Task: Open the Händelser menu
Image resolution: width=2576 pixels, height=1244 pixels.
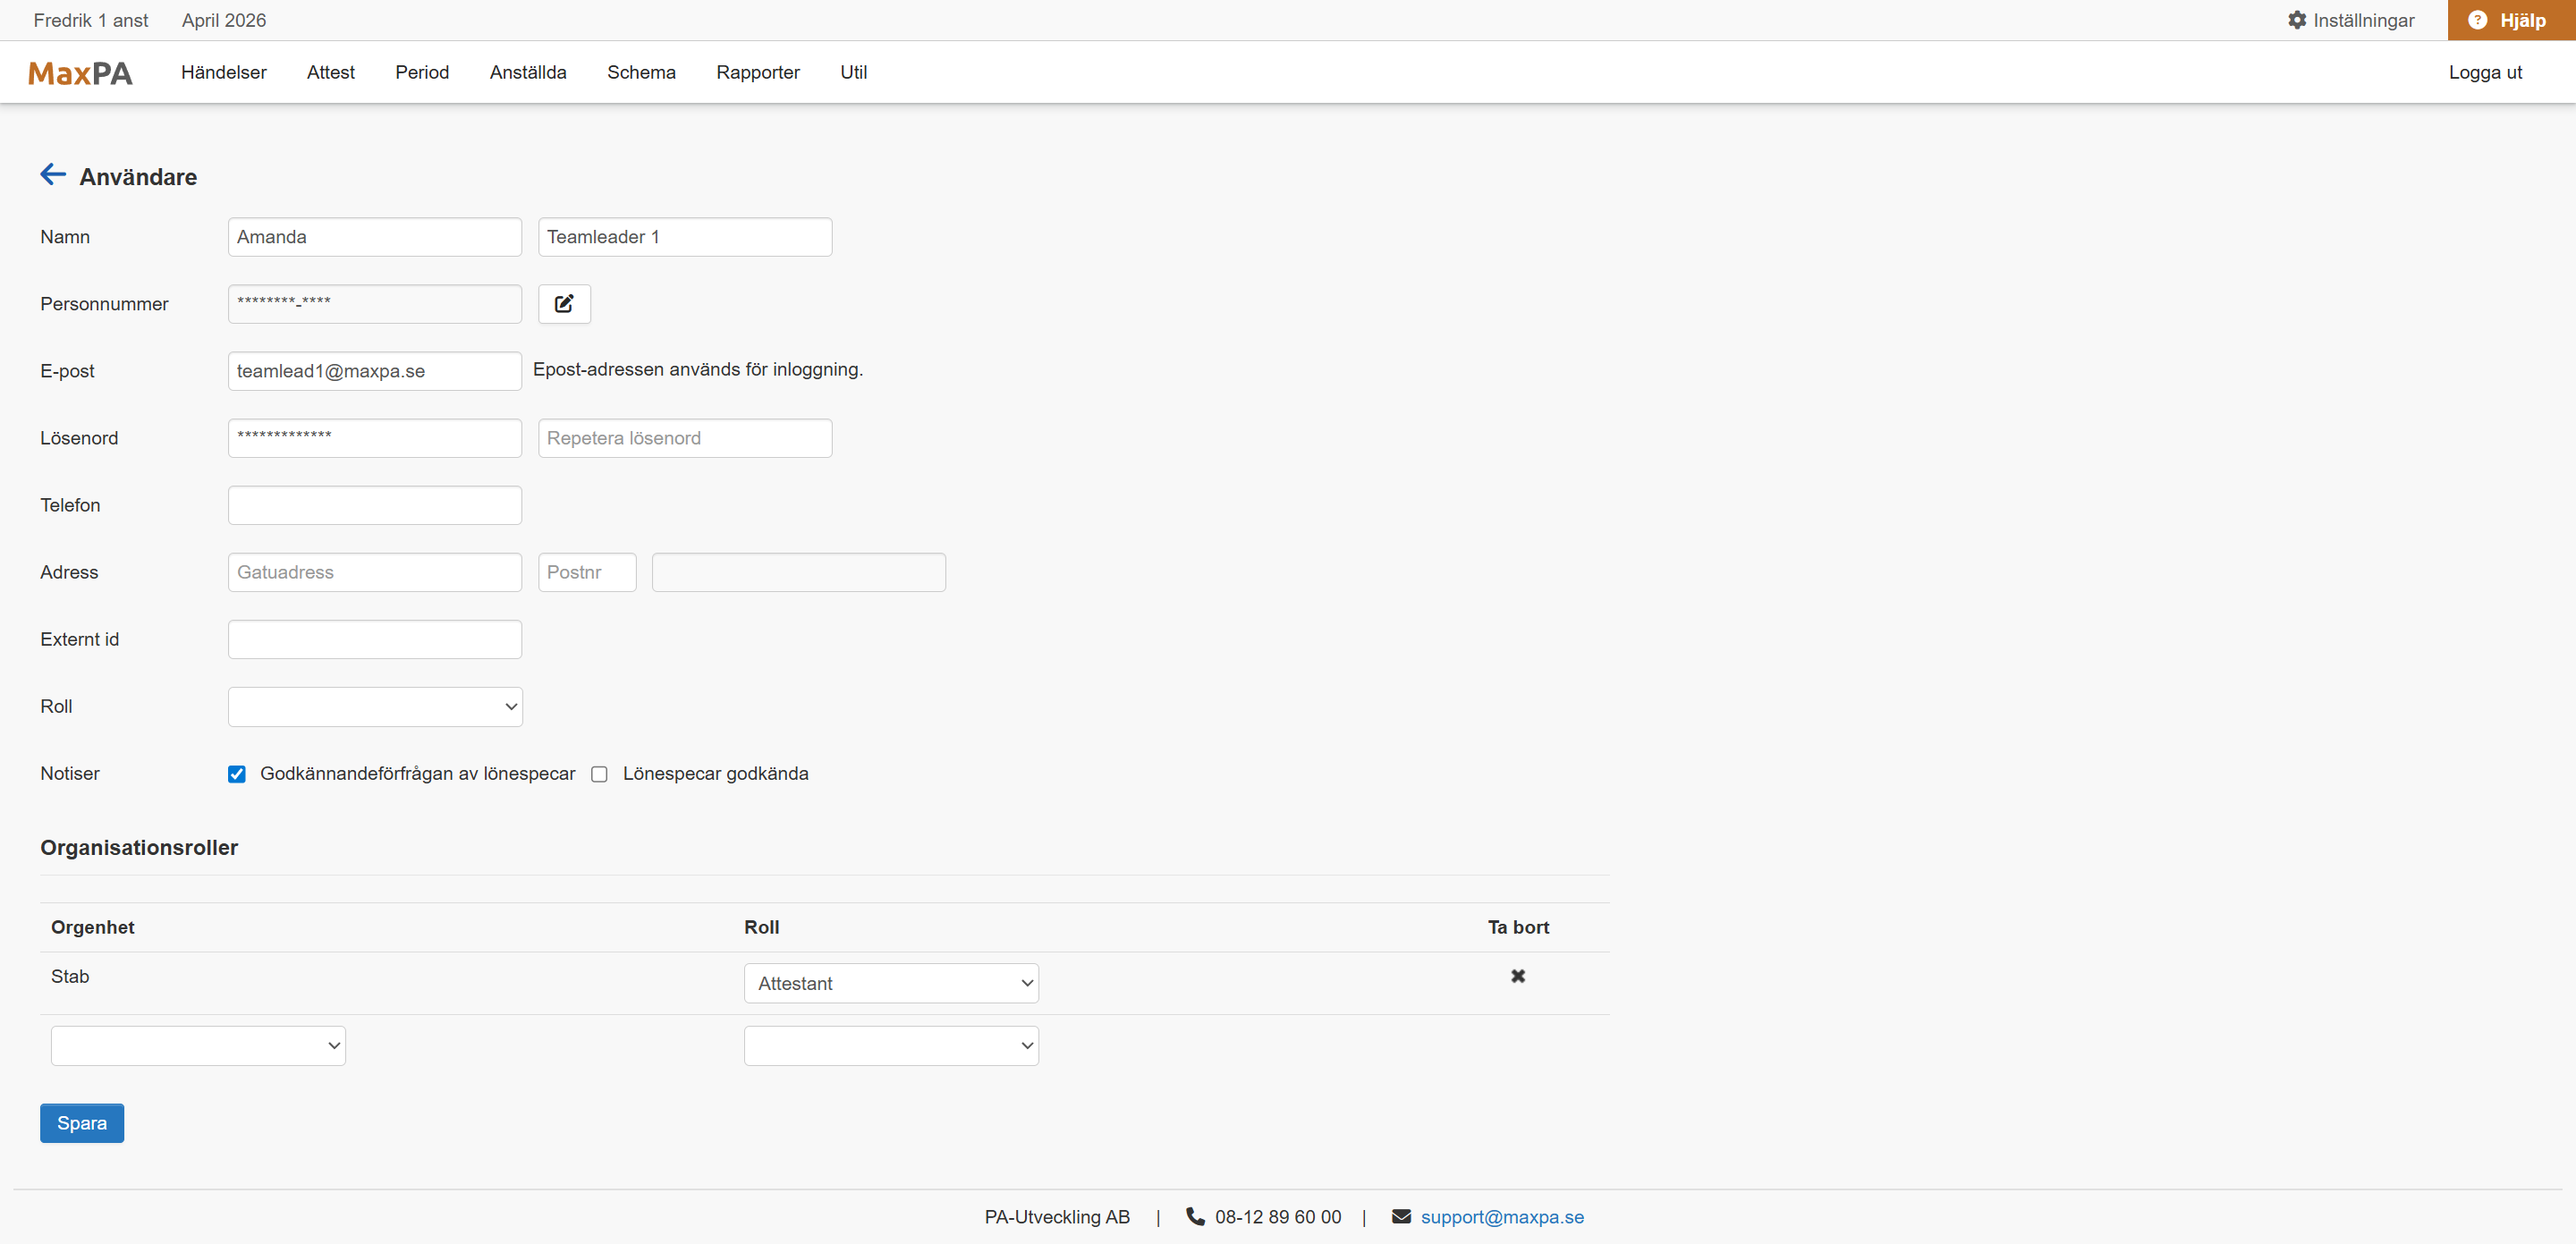Action: point(224,72)
